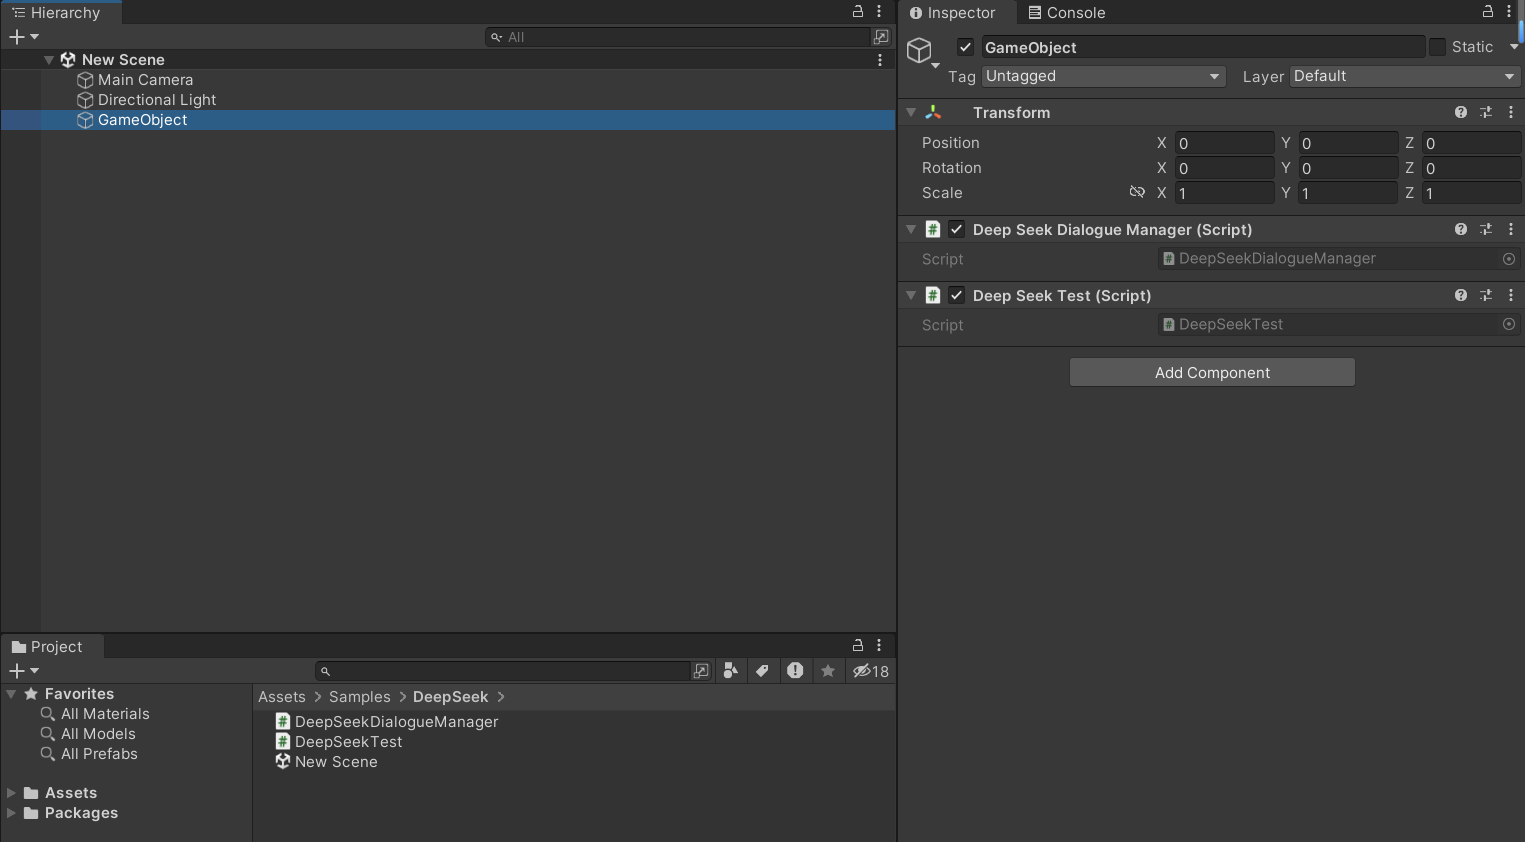Toggle hidden packages visibility count 18
1525x842 pixels.
point(871,671)
